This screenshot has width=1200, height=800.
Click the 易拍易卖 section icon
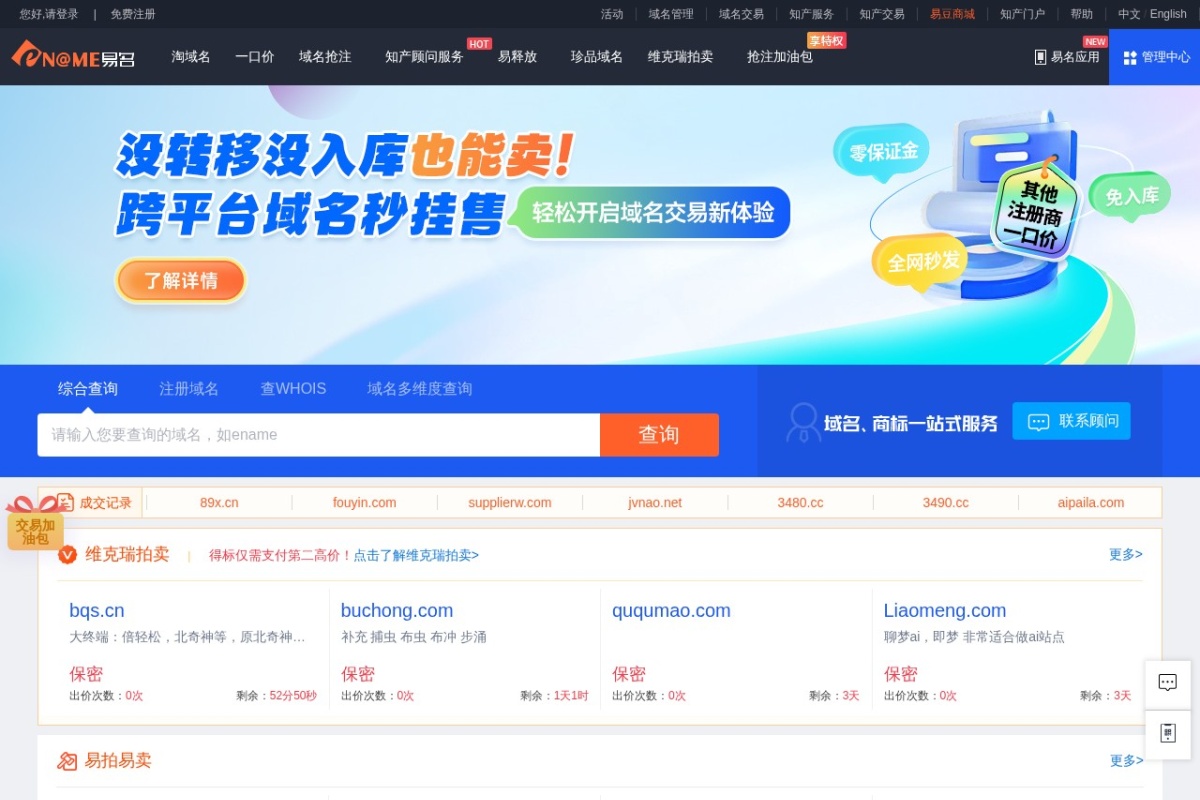pyautogui.click(x=67, y=761)
